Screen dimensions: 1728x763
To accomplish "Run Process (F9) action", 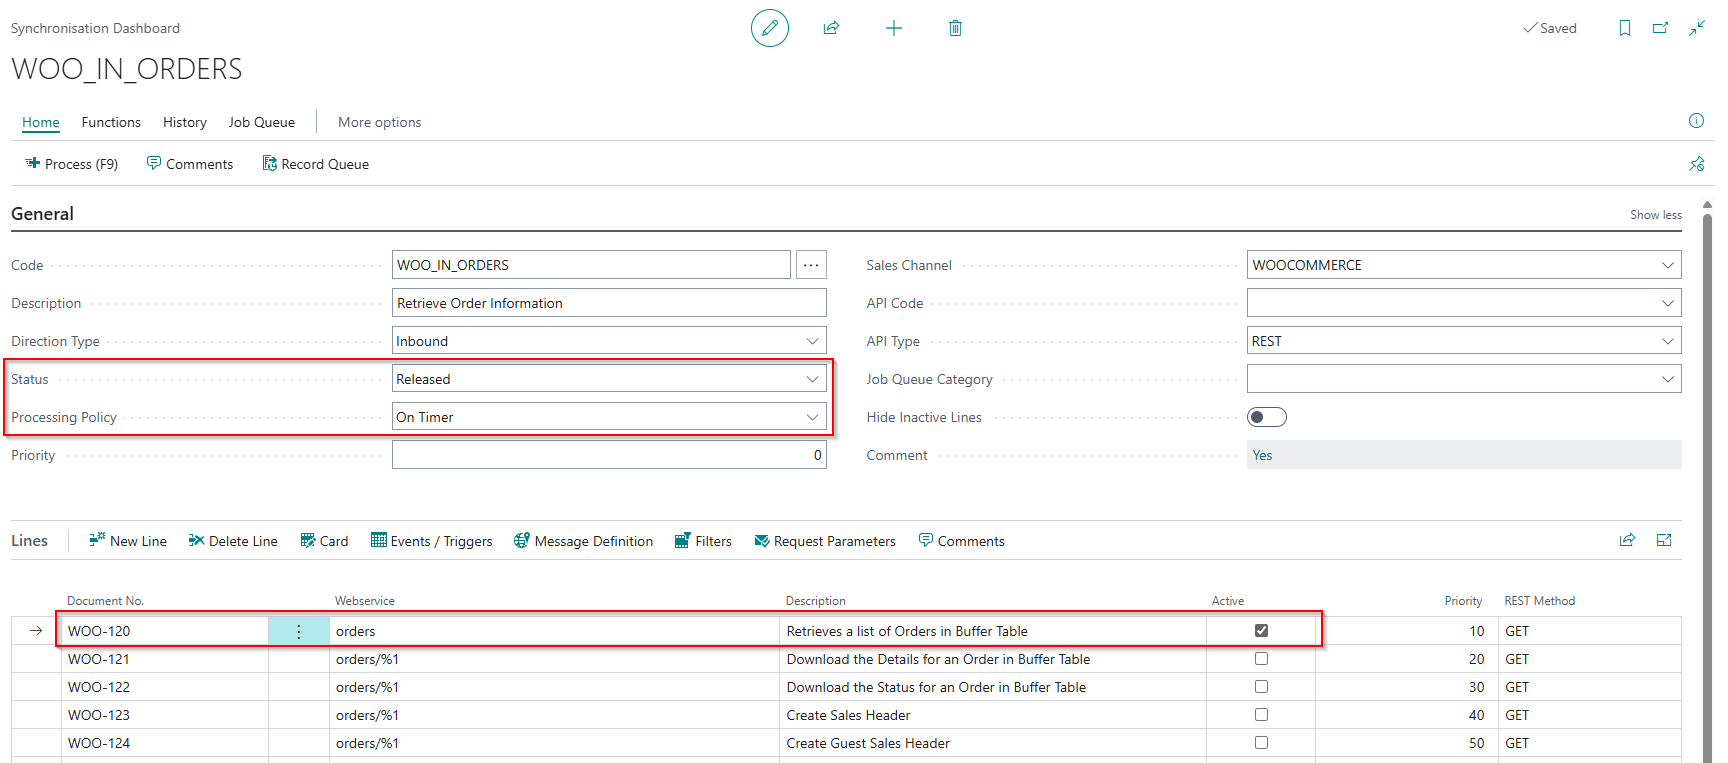I will click(x=71, y=164).
